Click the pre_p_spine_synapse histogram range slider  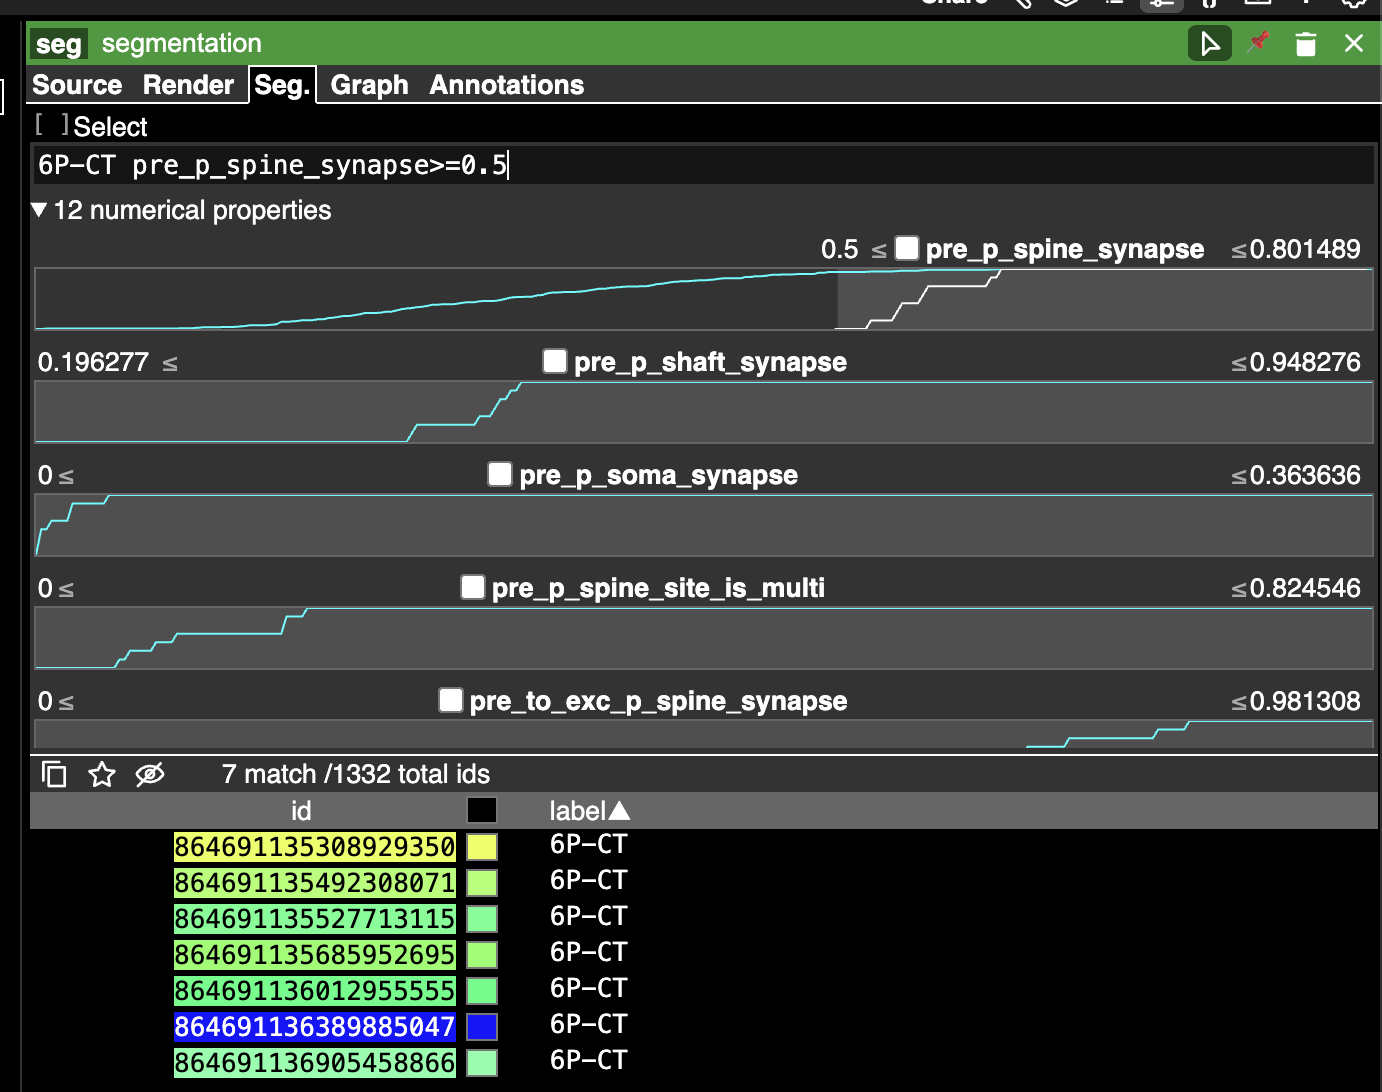pos(704,299)
